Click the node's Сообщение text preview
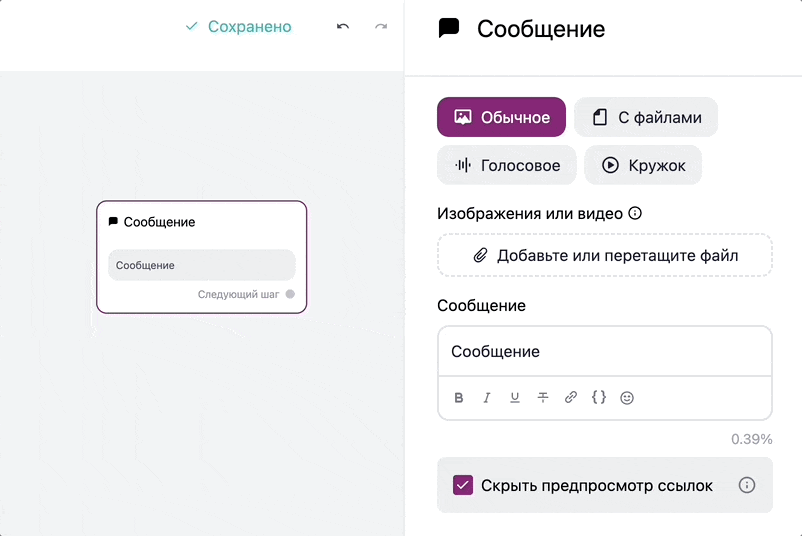802x536 pixels. pyautogui.click(x=202, y=265)
